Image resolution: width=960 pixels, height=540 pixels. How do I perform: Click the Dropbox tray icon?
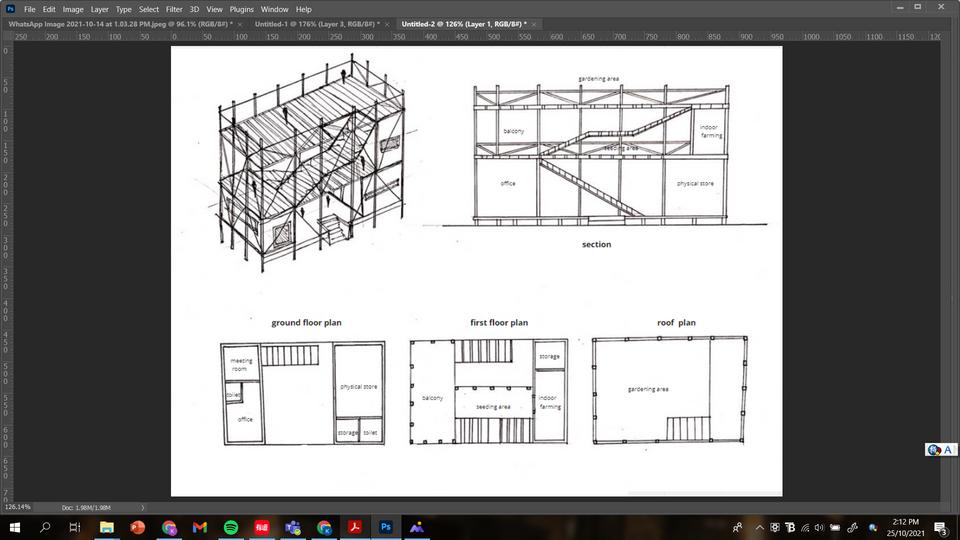click(x=774, y=527)
